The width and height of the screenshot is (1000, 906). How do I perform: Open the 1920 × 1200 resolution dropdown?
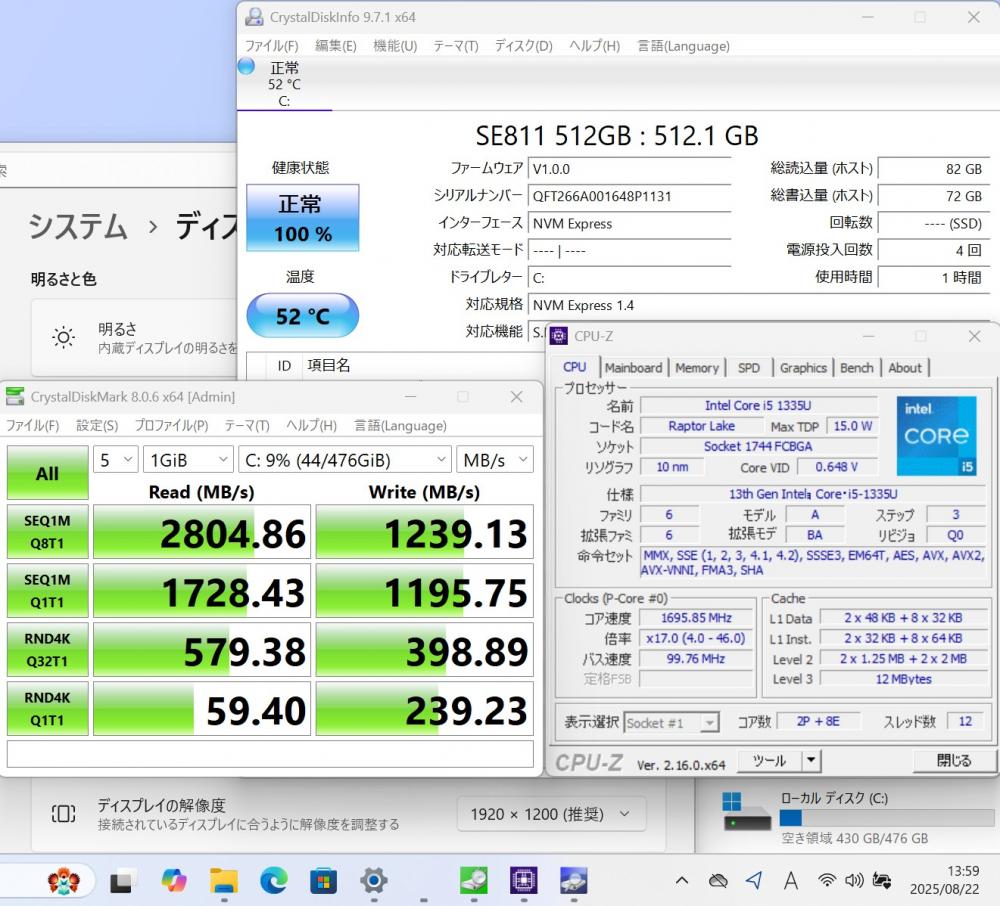(551, 814)
